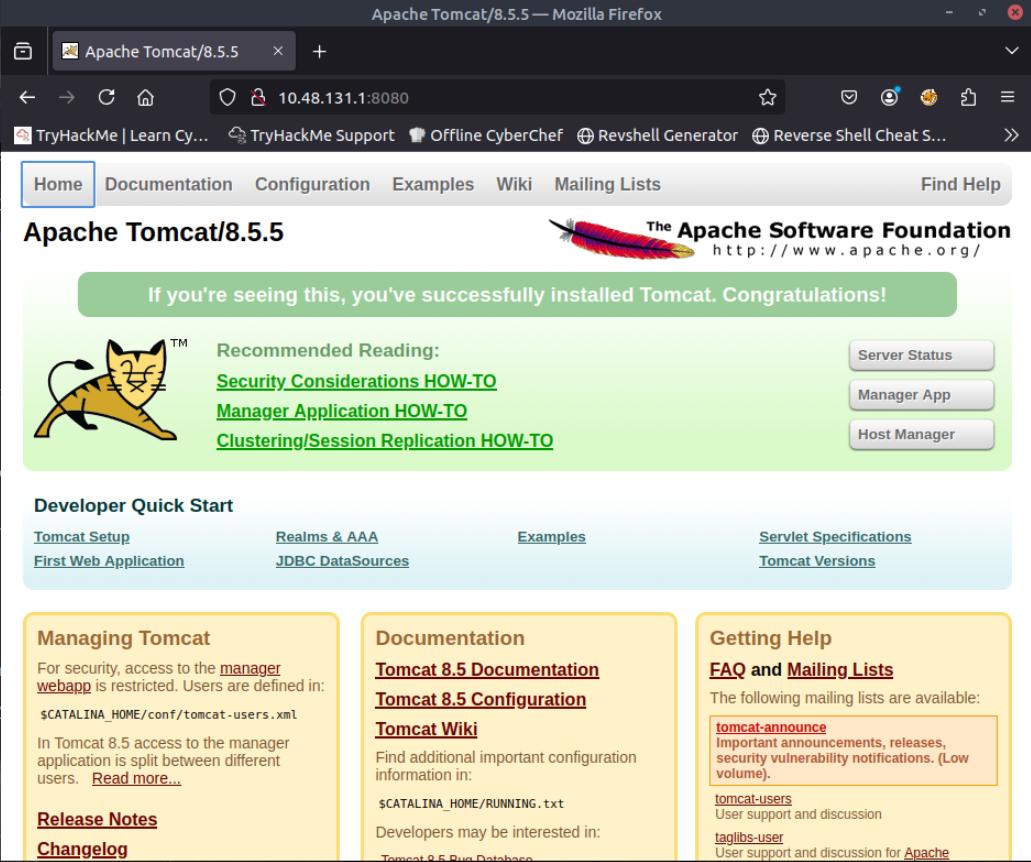Open the Save to Pocket icon
1031x862 pixels.
coord(849,97)
